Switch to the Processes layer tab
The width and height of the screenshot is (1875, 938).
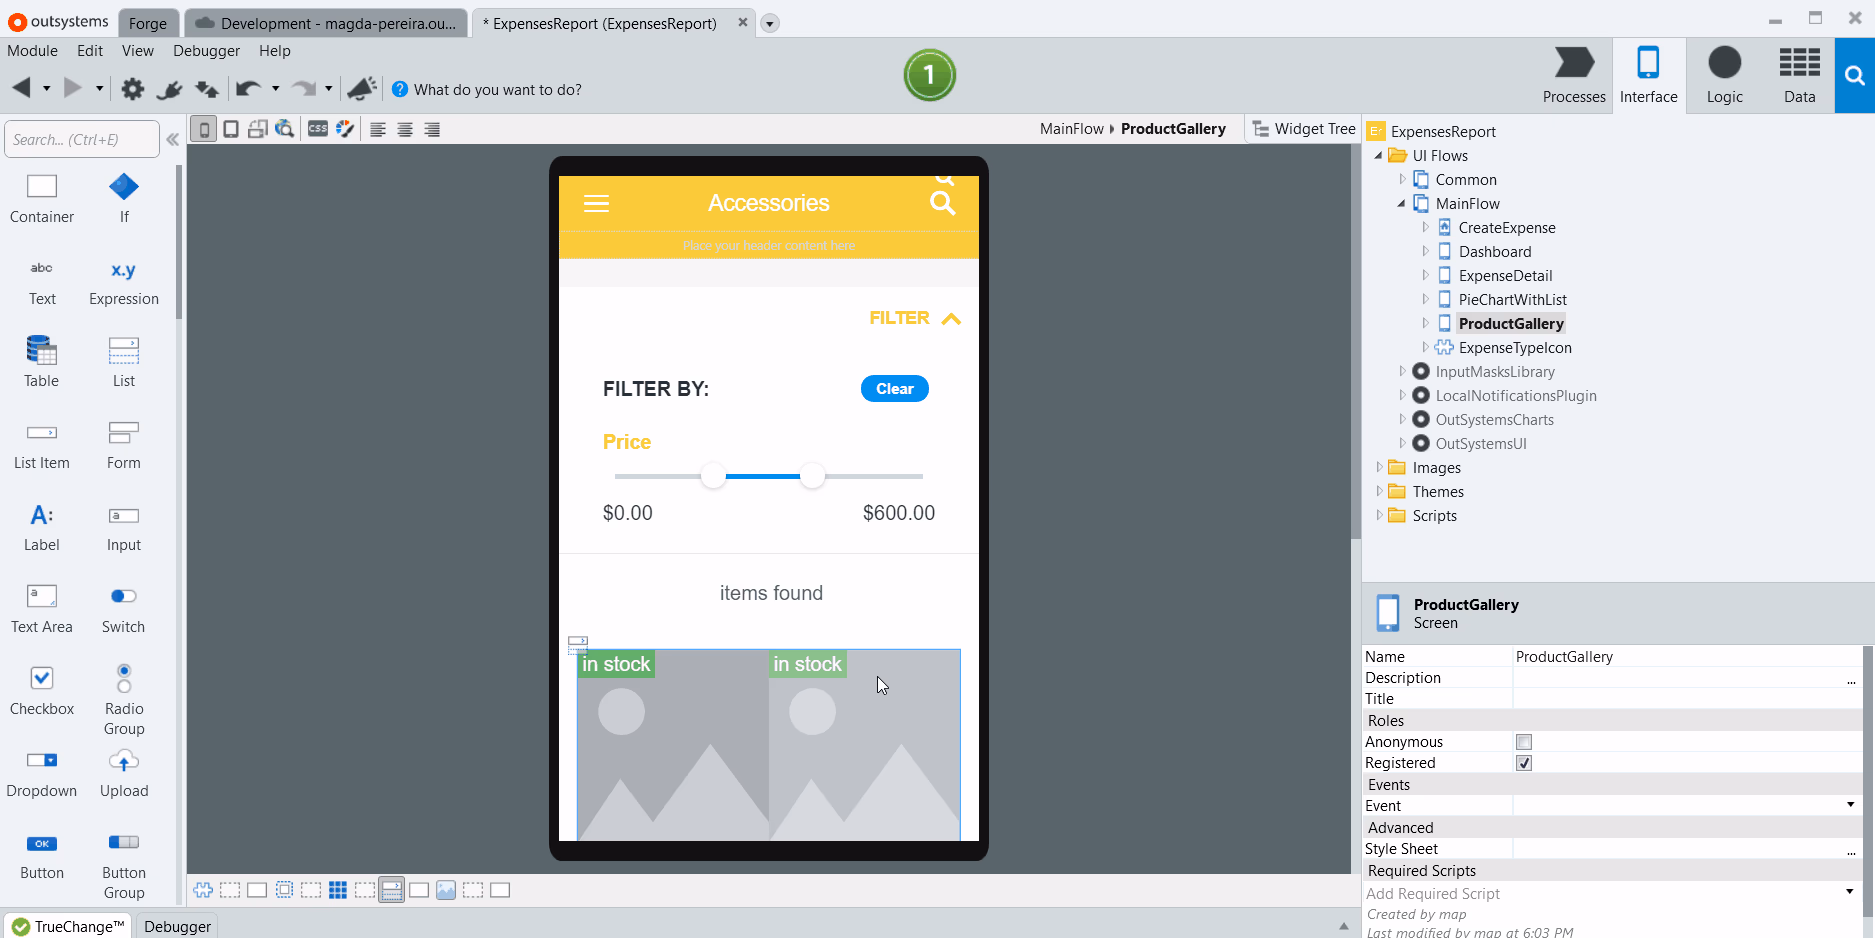[x=1574, y=76]
